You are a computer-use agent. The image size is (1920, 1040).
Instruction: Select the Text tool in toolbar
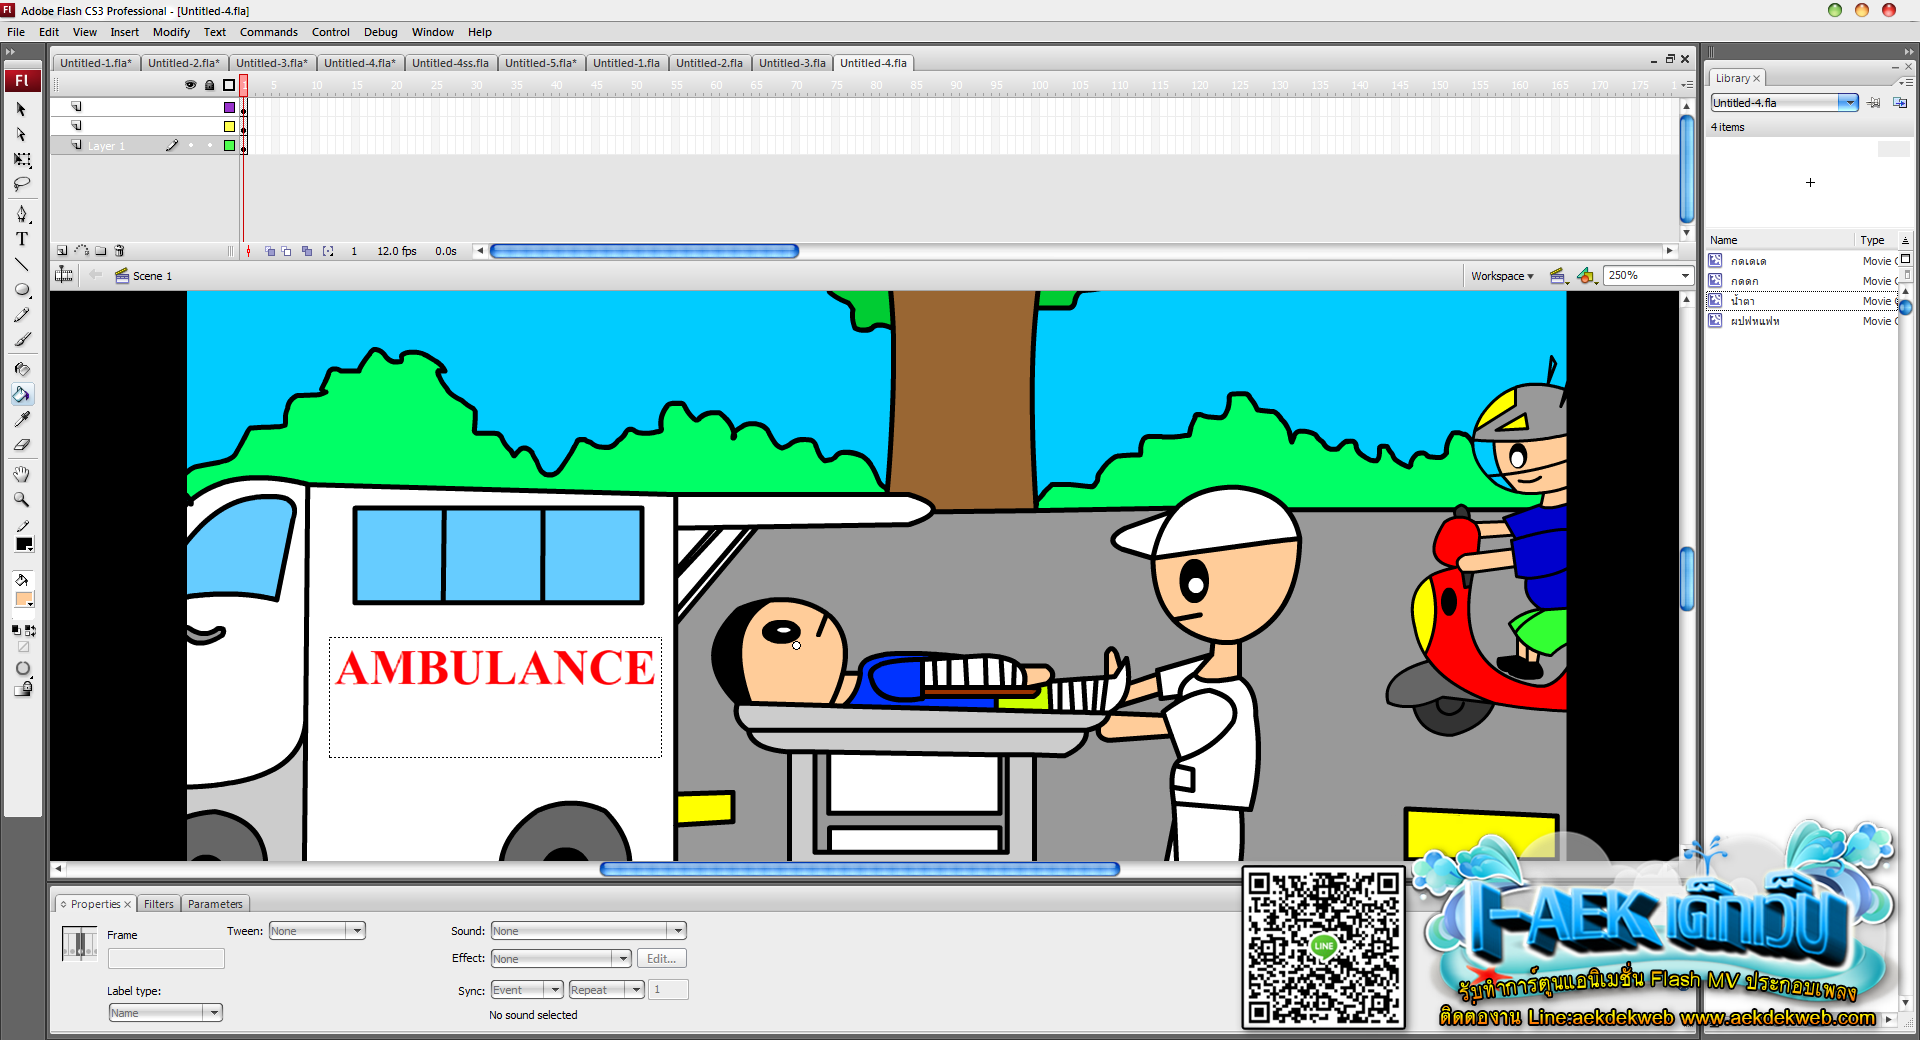click(x=22, y=239)
